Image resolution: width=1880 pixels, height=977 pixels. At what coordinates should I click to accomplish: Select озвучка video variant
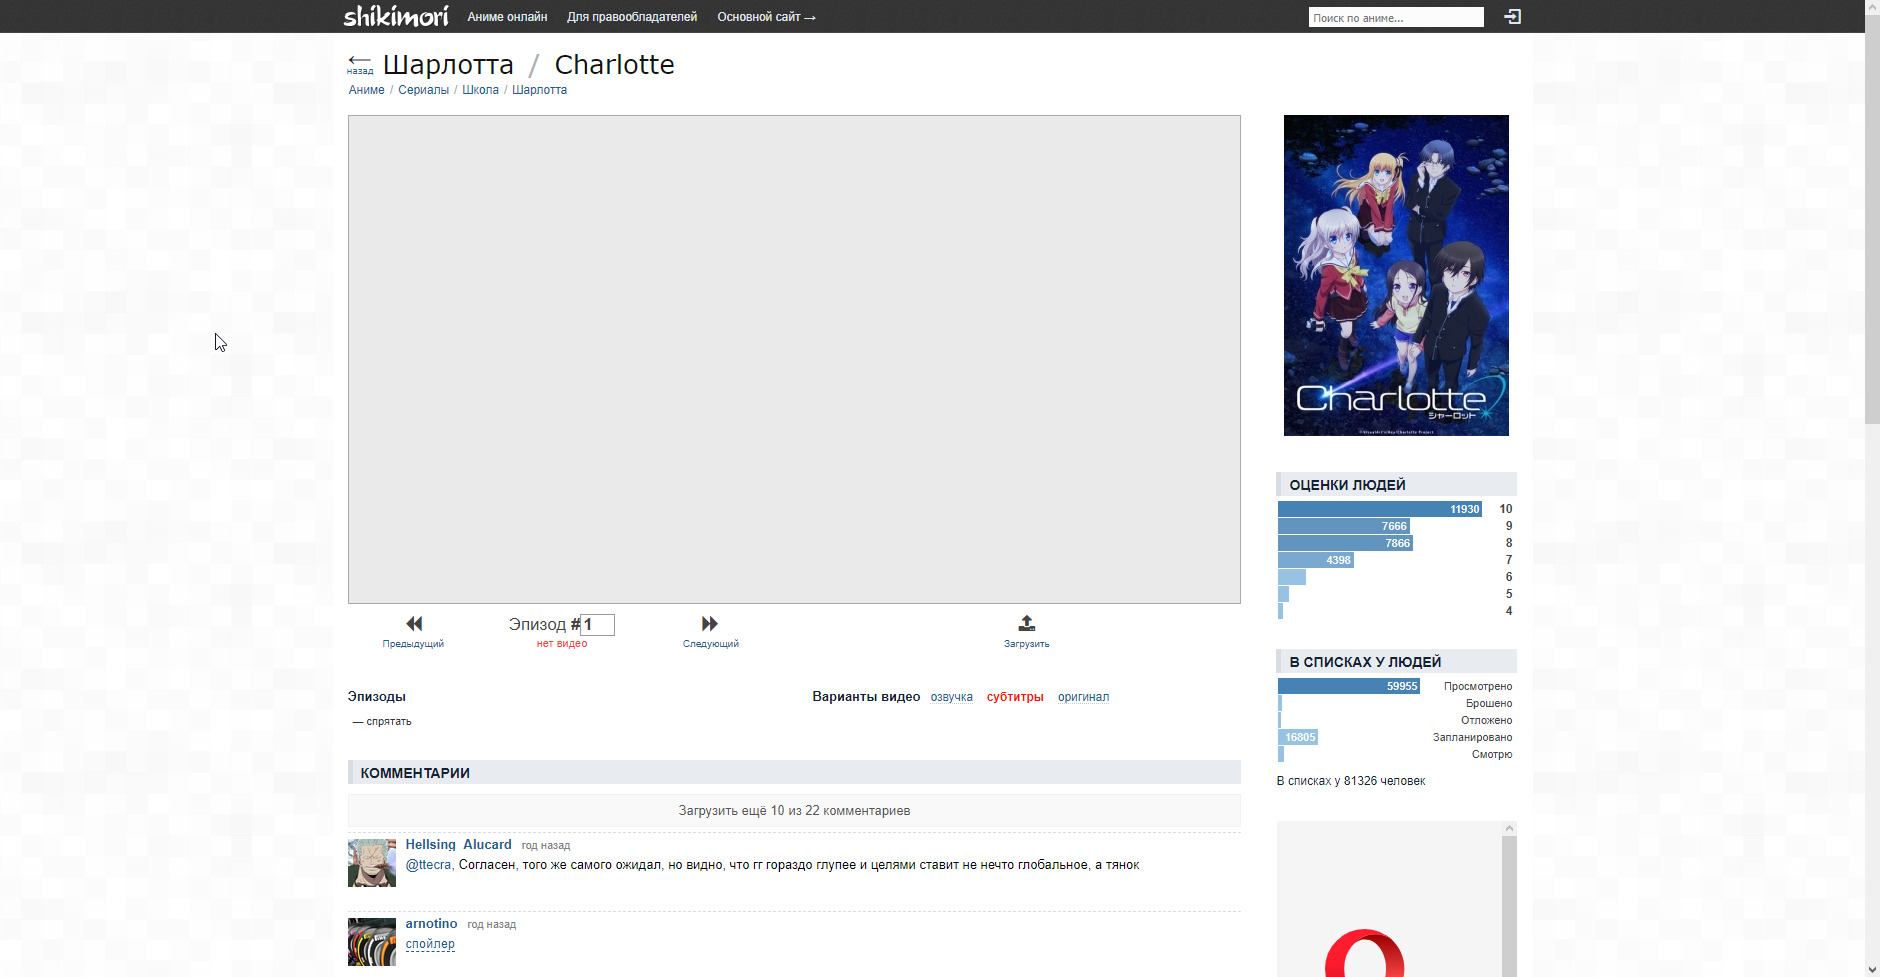pyautogui.click(x=951, y=697)
